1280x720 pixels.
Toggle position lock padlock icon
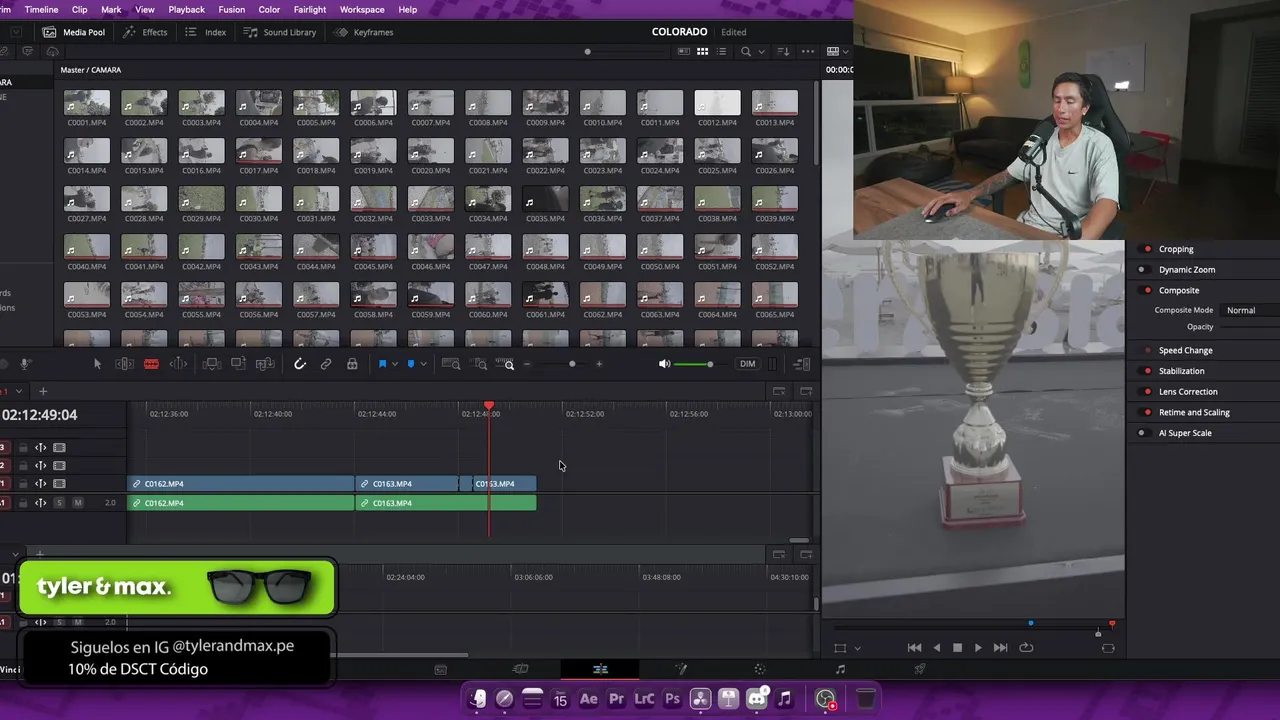352,364
